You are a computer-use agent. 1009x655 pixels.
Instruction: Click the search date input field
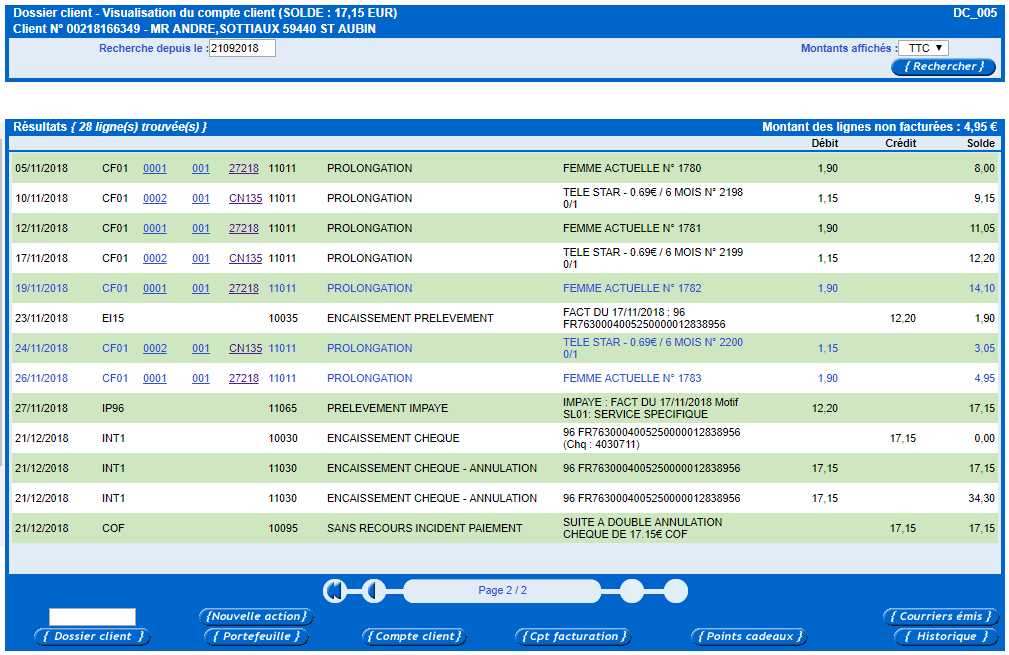coord(242,48)
